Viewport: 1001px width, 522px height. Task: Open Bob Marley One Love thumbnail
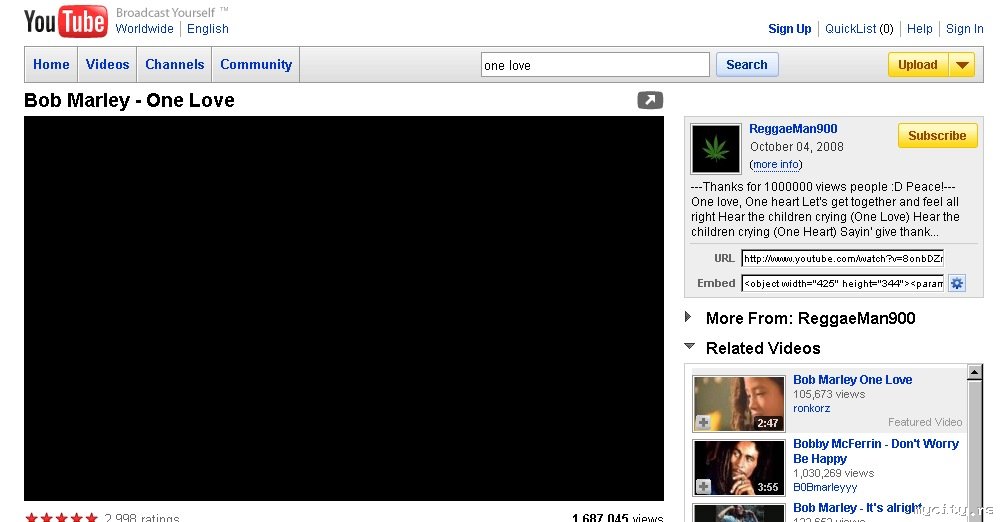click(x=739, y=404)
